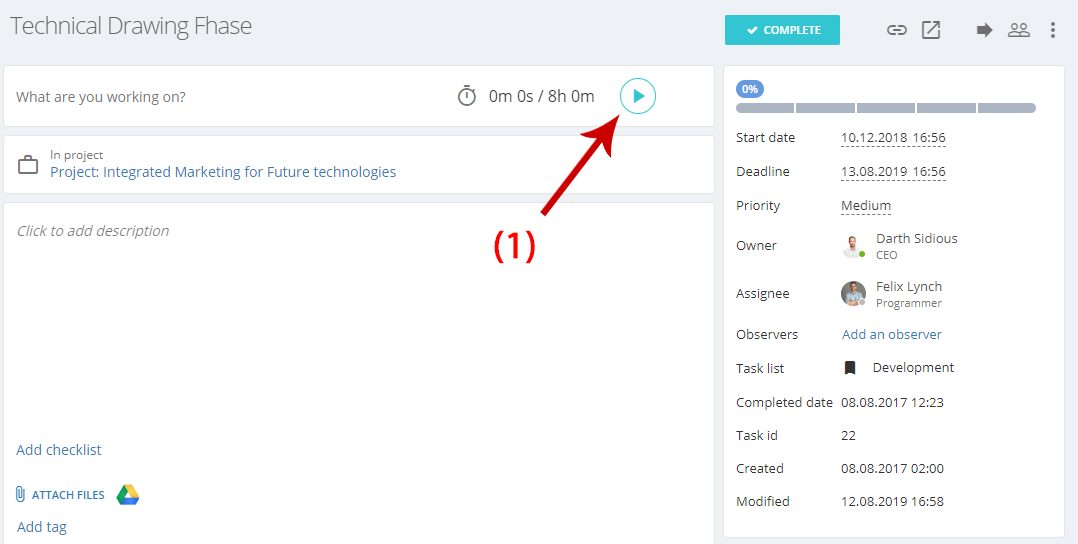Click Attach Files button
Viewport: 1078px width, 544px height.
[x=60, y=494]
